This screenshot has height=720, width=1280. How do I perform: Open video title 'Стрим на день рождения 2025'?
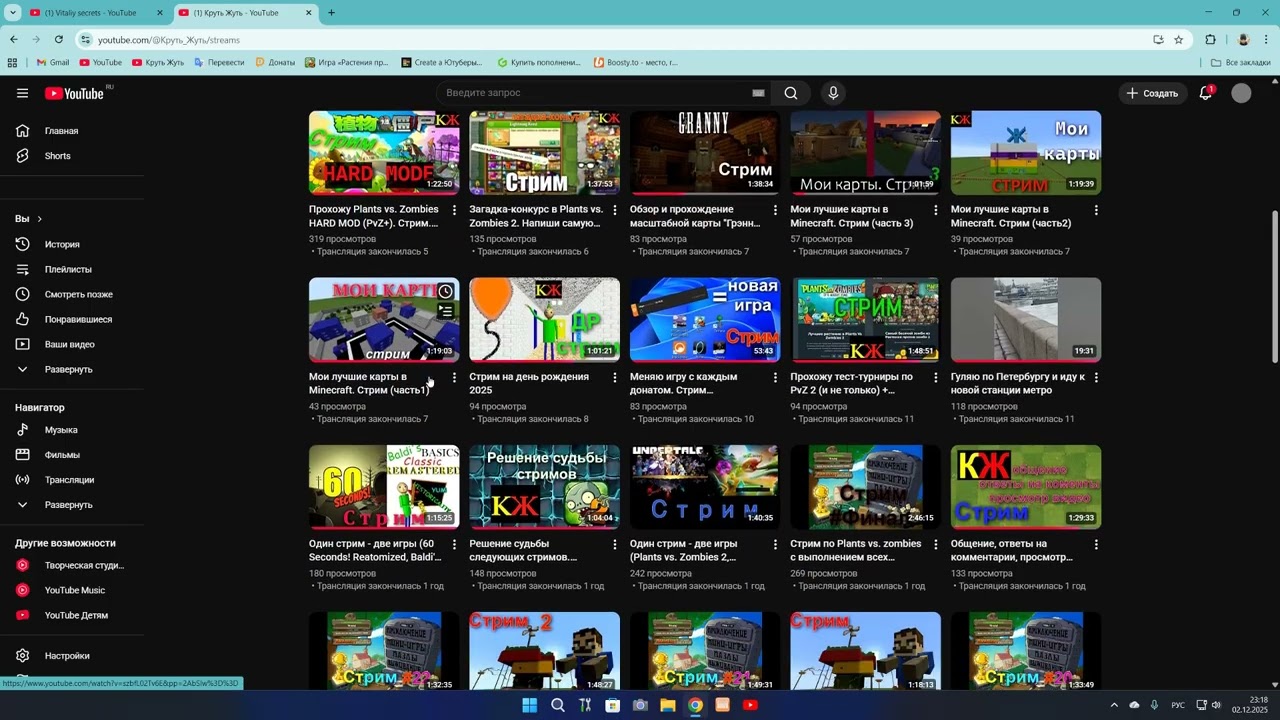529,383
